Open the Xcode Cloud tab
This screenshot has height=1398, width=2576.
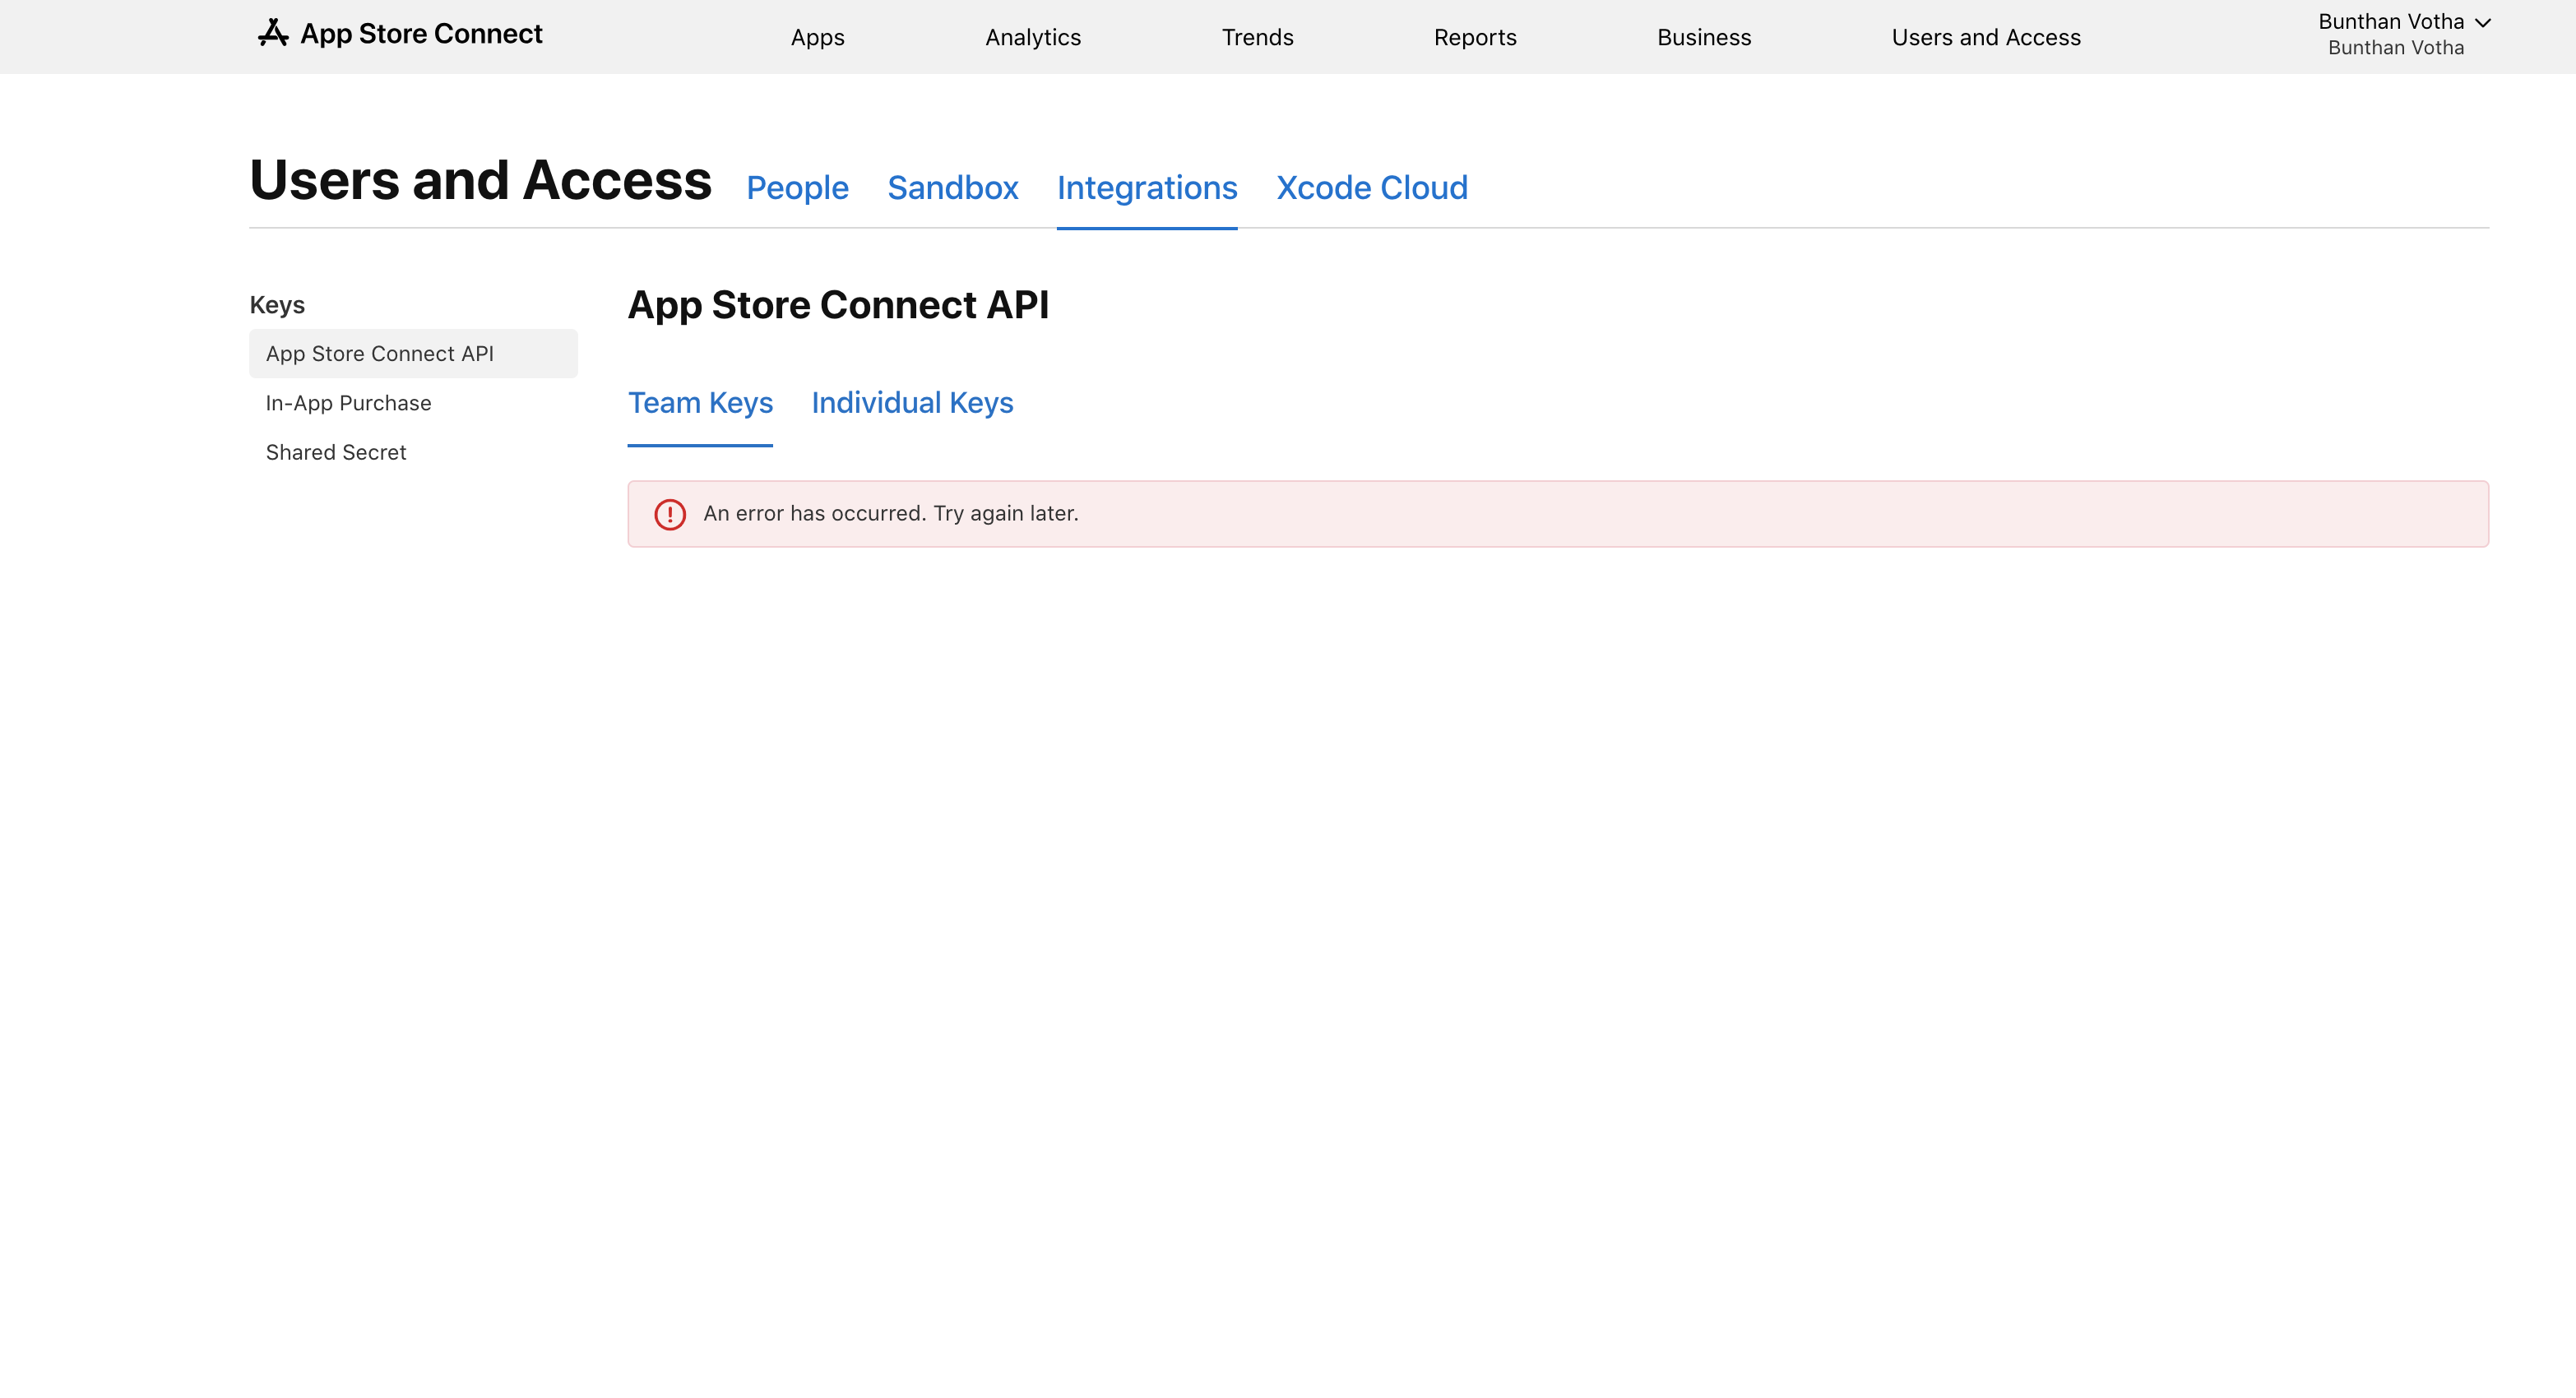tap(1371, 188)
